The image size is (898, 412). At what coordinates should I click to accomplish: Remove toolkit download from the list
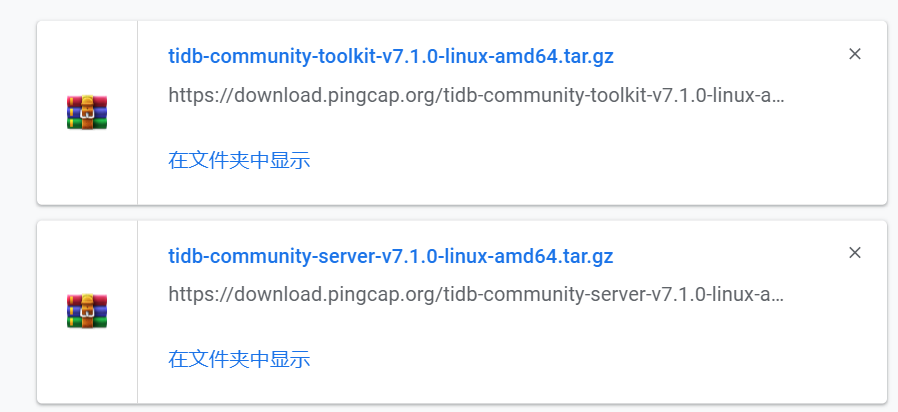[855, 54]
